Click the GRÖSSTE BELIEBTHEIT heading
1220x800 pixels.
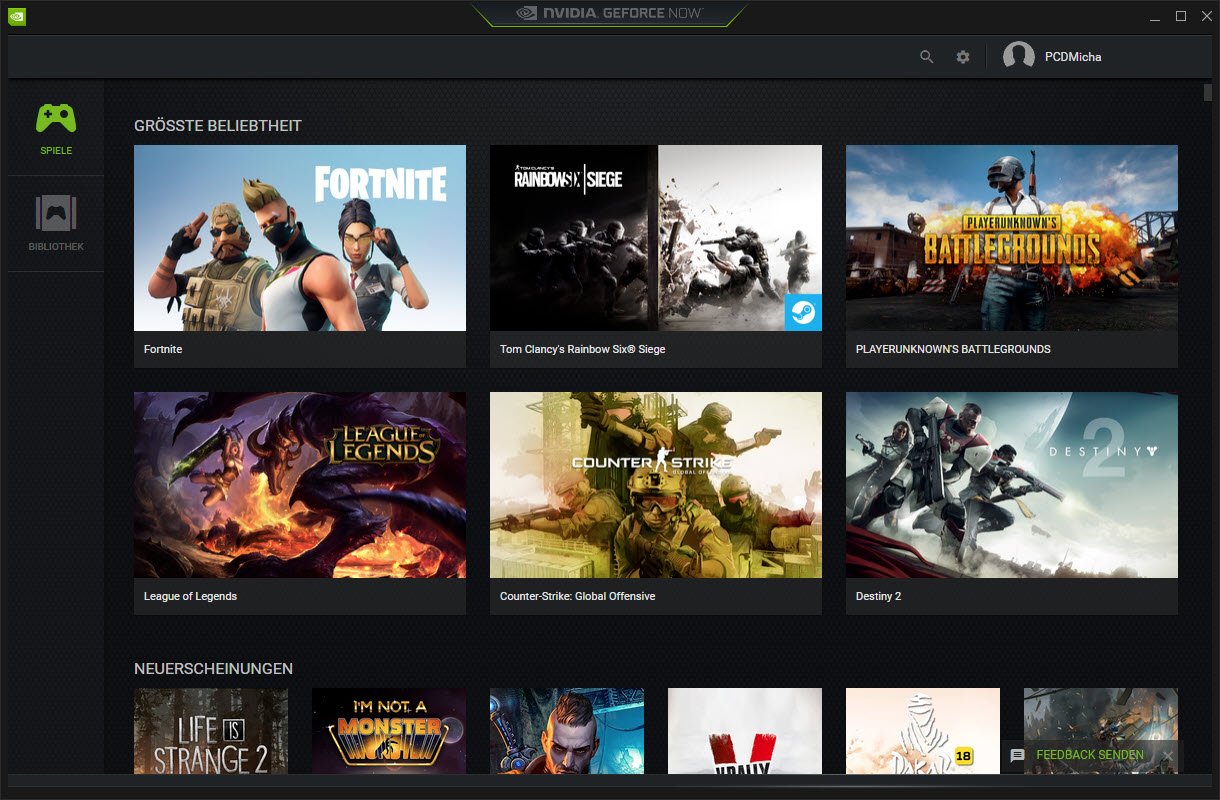[x=218, y=126]
